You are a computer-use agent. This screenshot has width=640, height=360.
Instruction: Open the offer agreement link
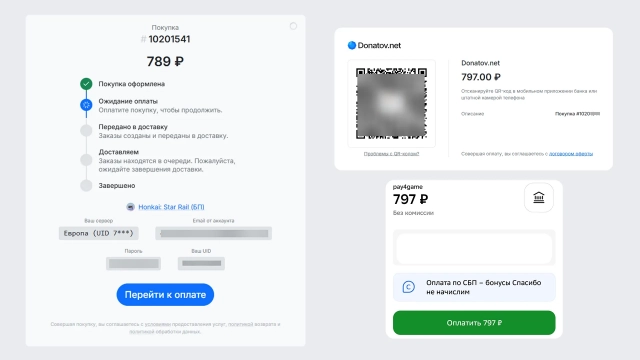[x=571, y=154]
